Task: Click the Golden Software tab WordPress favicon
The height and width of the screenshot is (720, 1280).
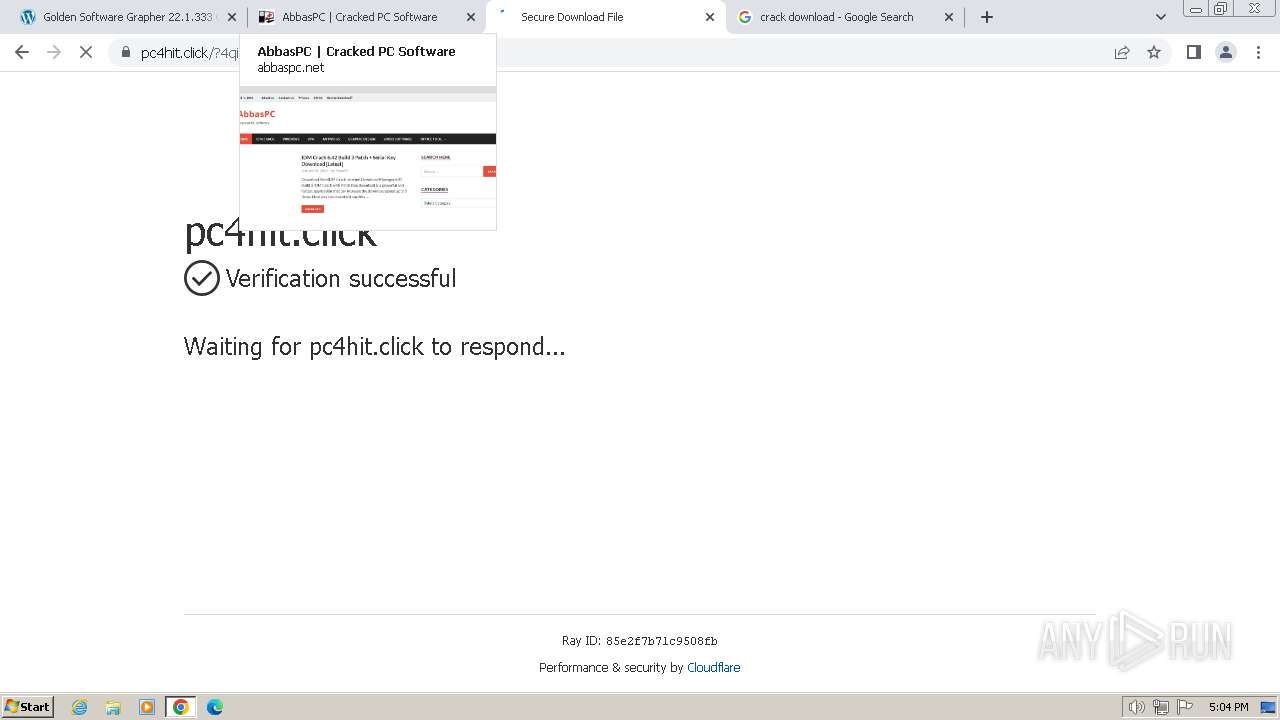Action: [x=28, y=17]
